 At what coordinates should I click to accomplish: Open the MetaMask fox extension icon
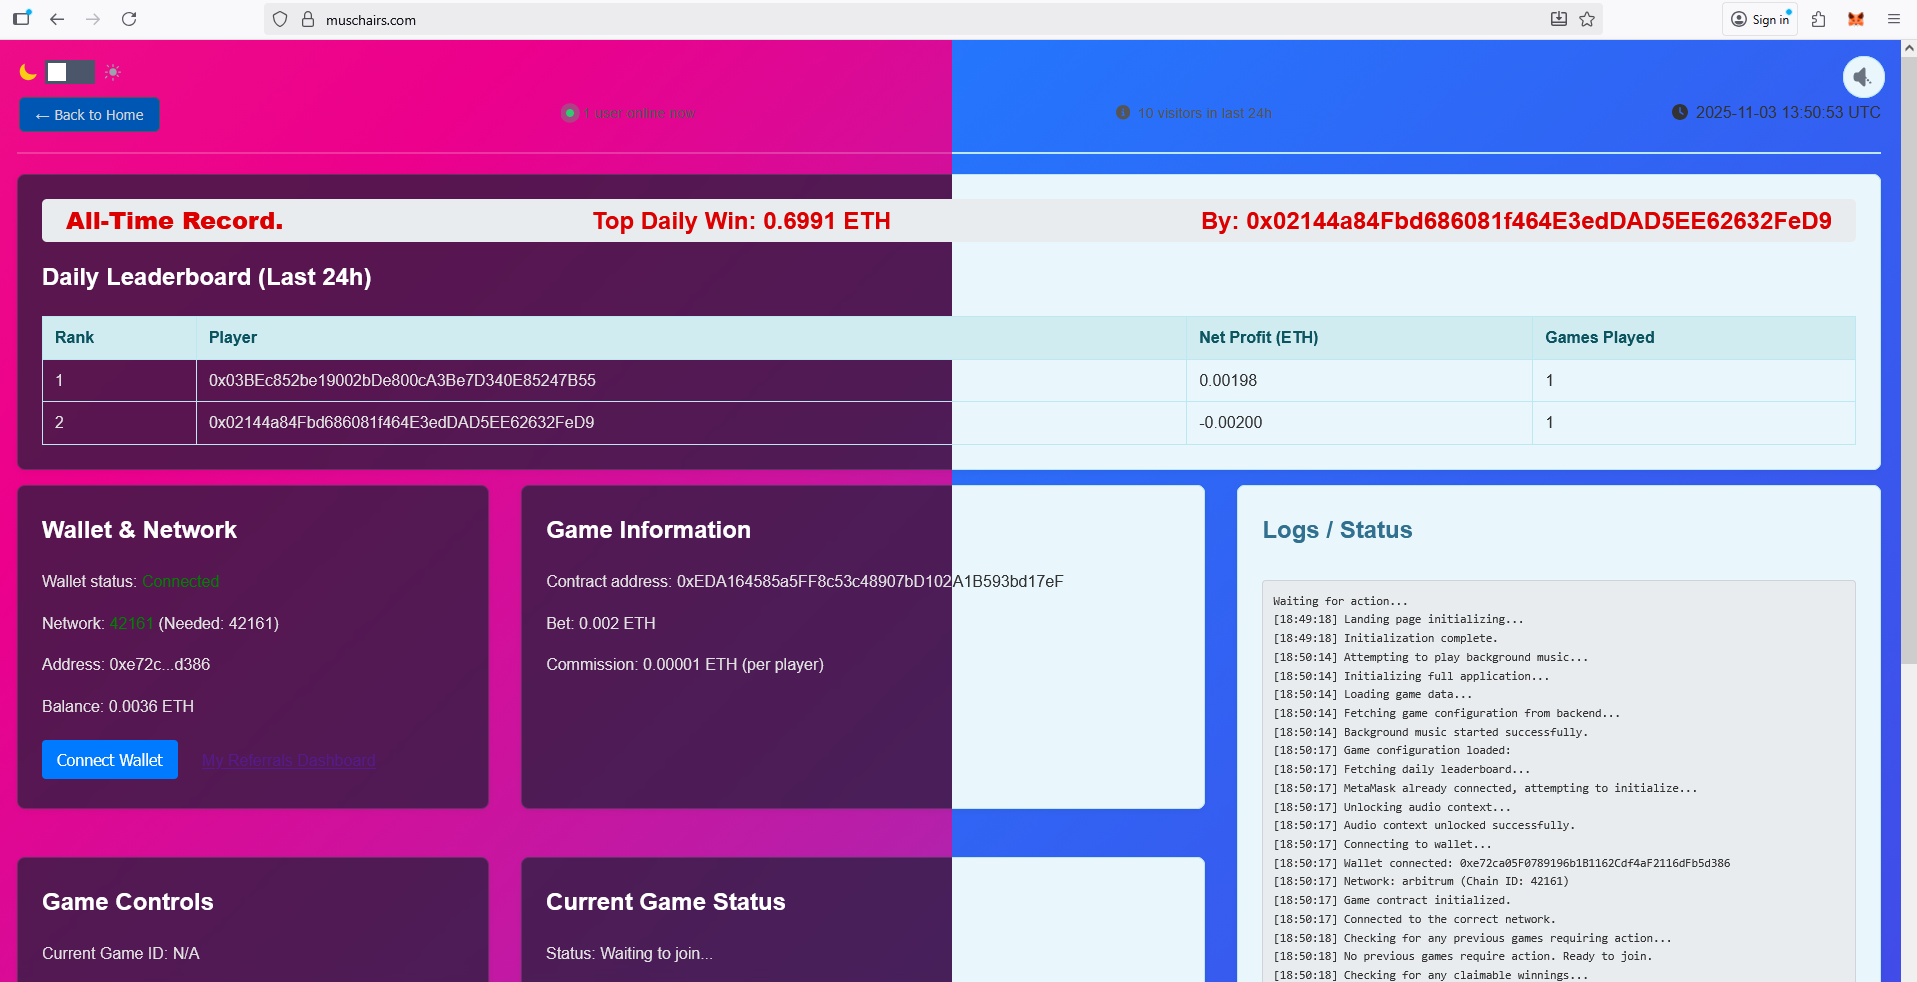[1856, 19]
